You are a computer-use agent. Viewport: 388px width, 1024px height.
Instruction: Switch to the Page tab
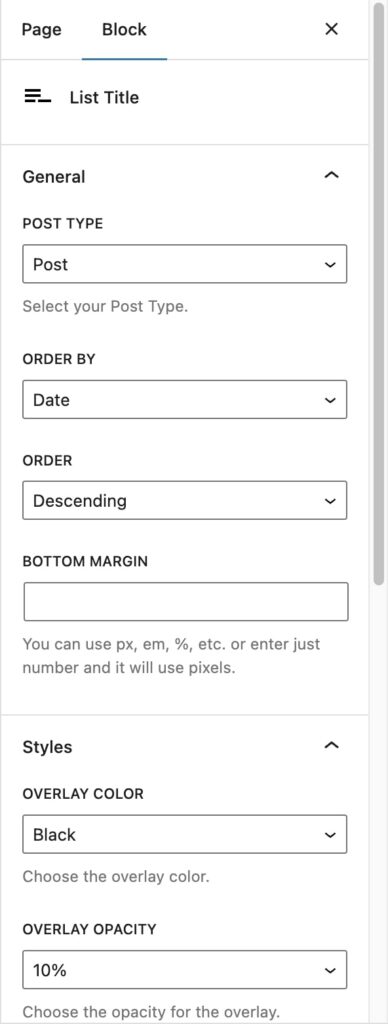click(x=41, y=29)
